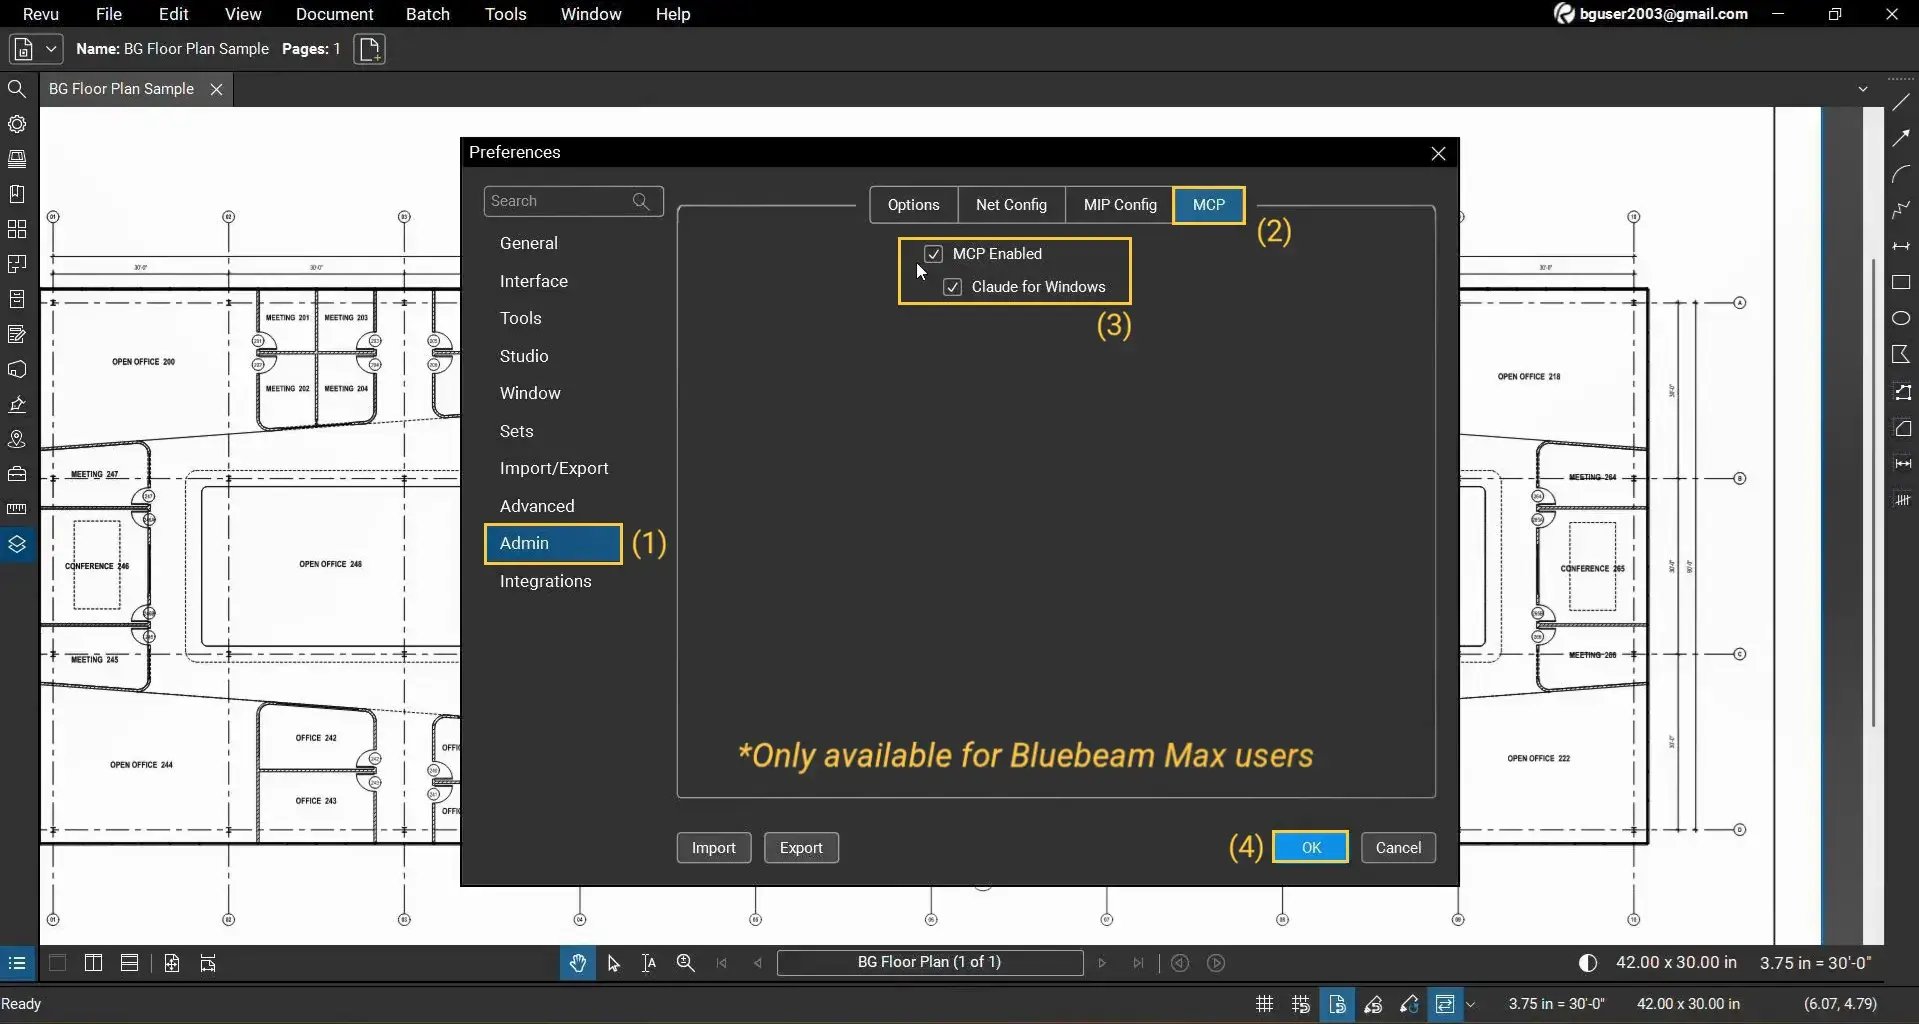Open the Document menu

334,14
